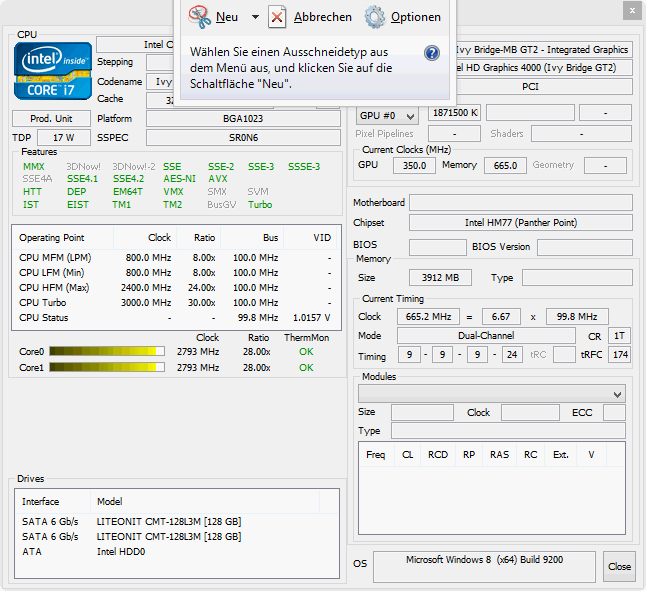
Task: Select the CPU MFM (LPM) row
Action: [176, 258]
